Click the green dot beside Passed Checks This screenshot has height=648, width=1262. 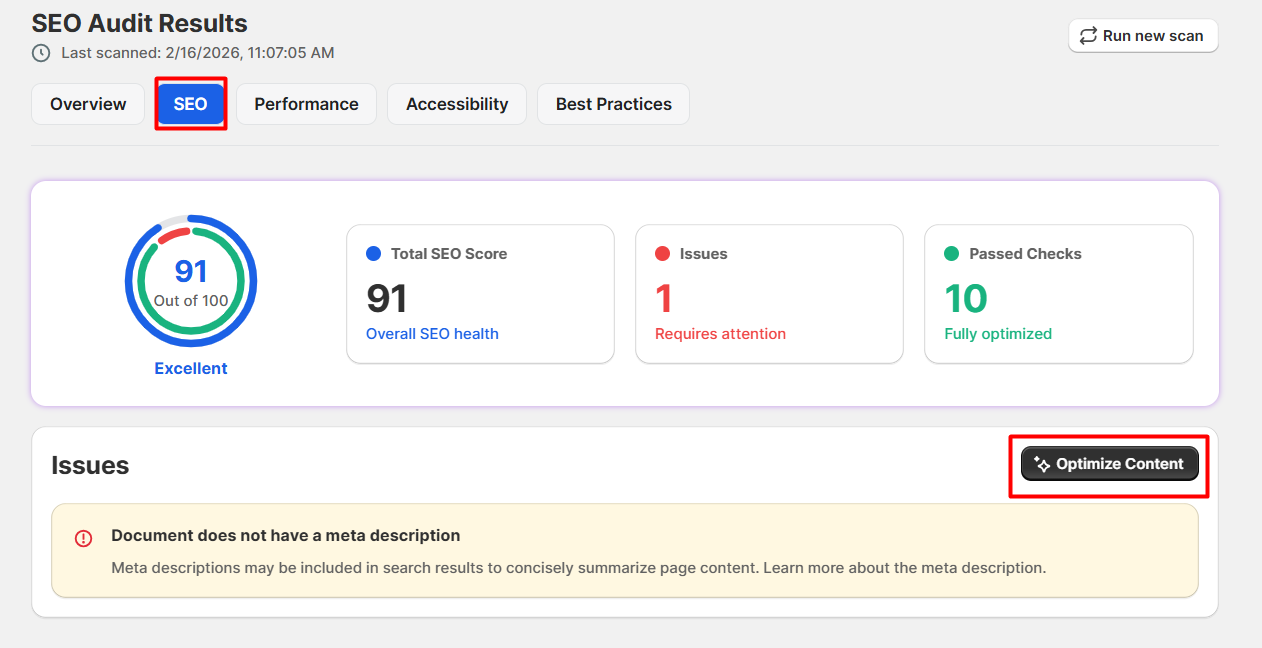[951, 254]
